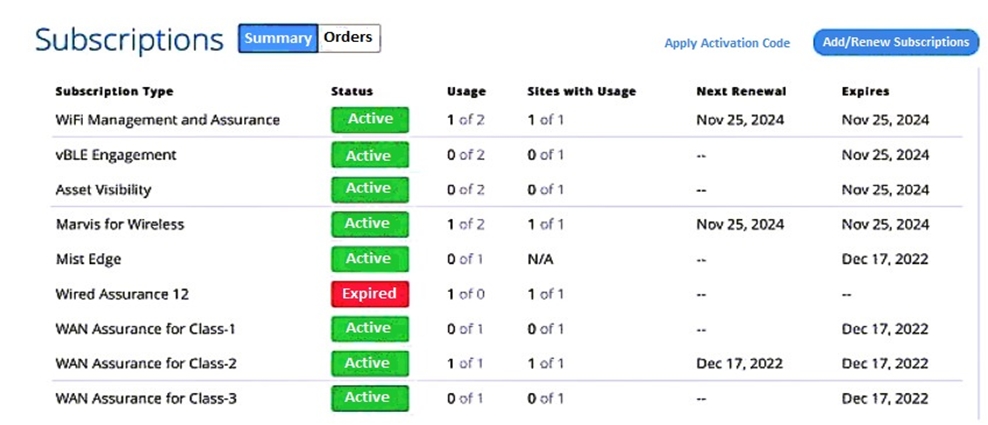Select WAN Assurance for Class-1 name
988x425 pixels.
pyautogui.click(x=146, y=329)
